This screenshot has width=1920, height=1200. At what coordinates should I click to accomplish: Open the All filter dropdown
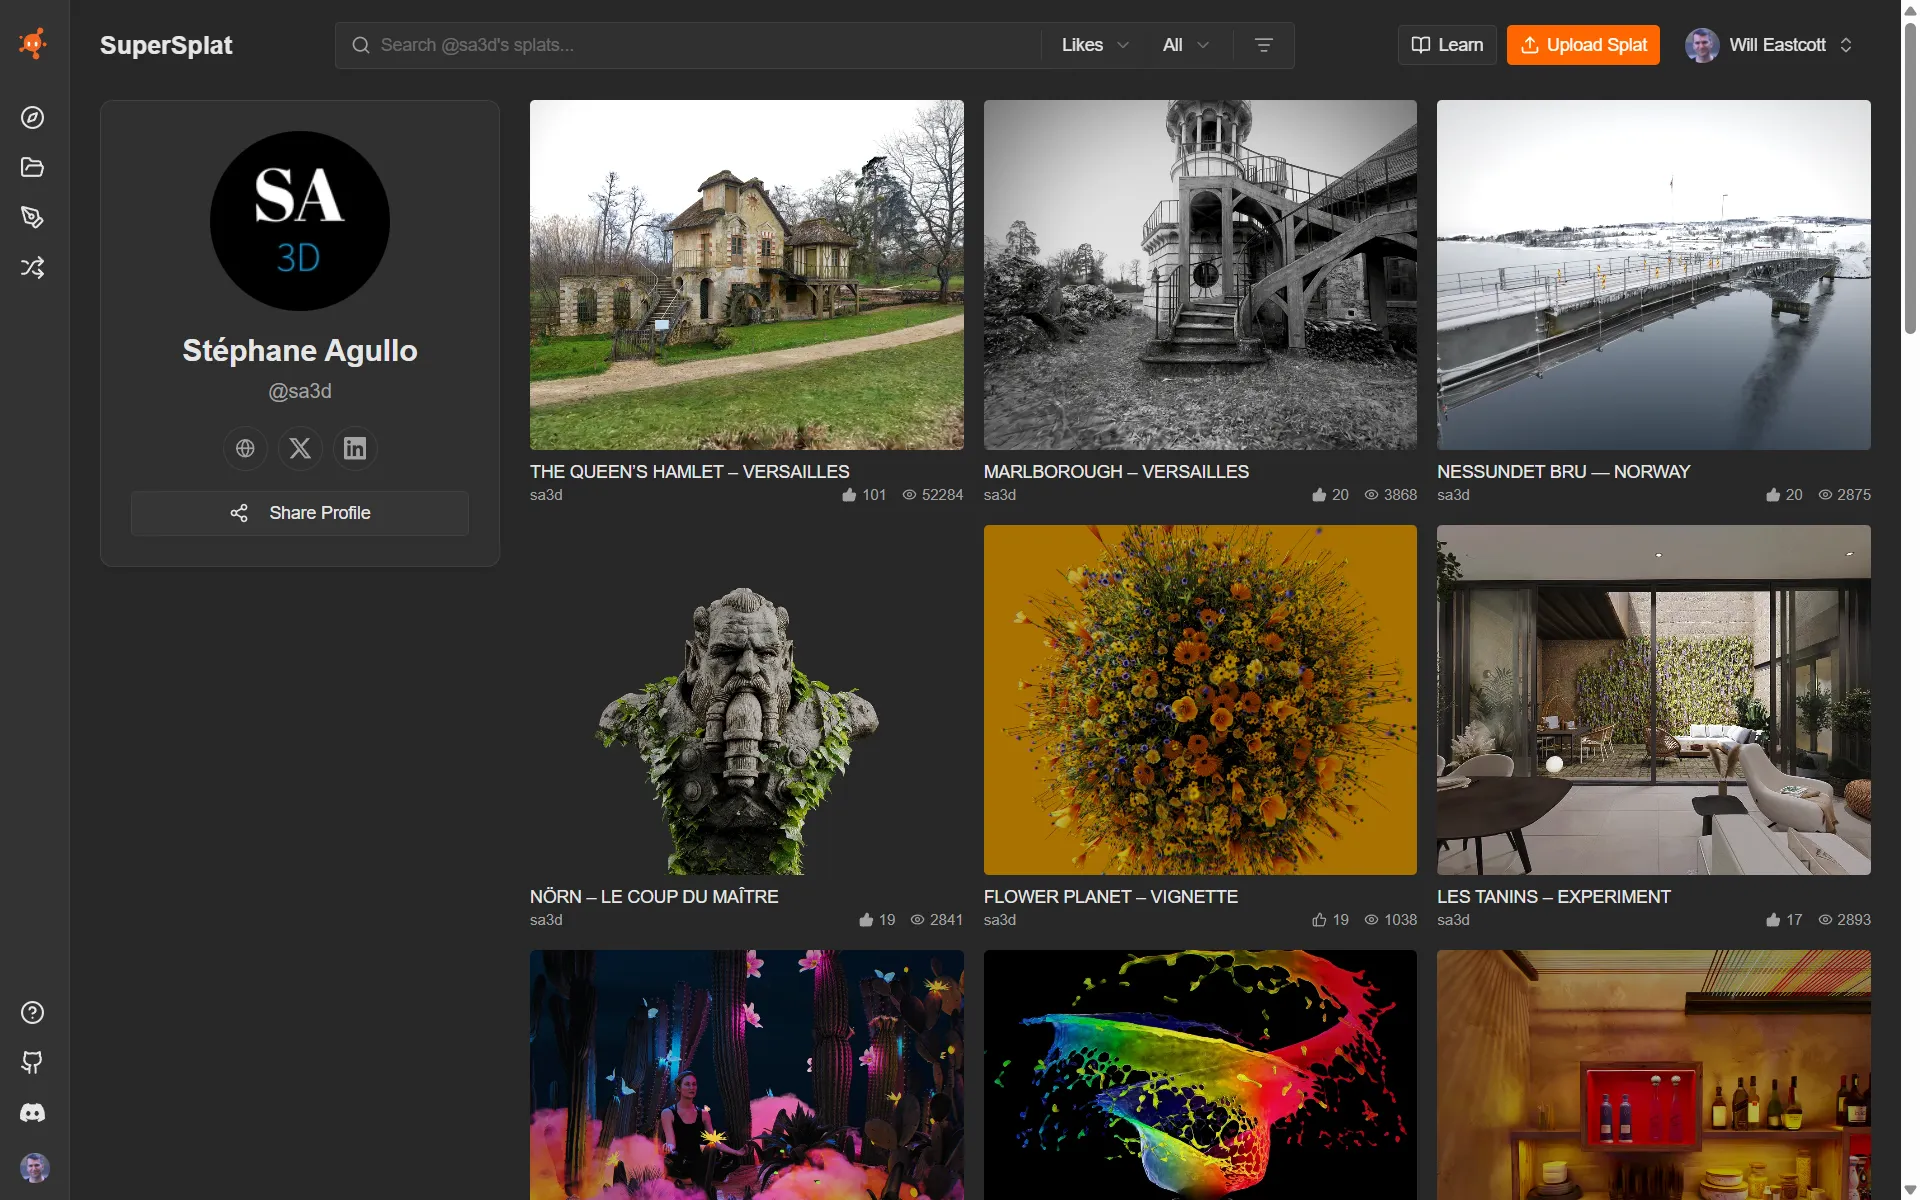tap(1186, 45)
